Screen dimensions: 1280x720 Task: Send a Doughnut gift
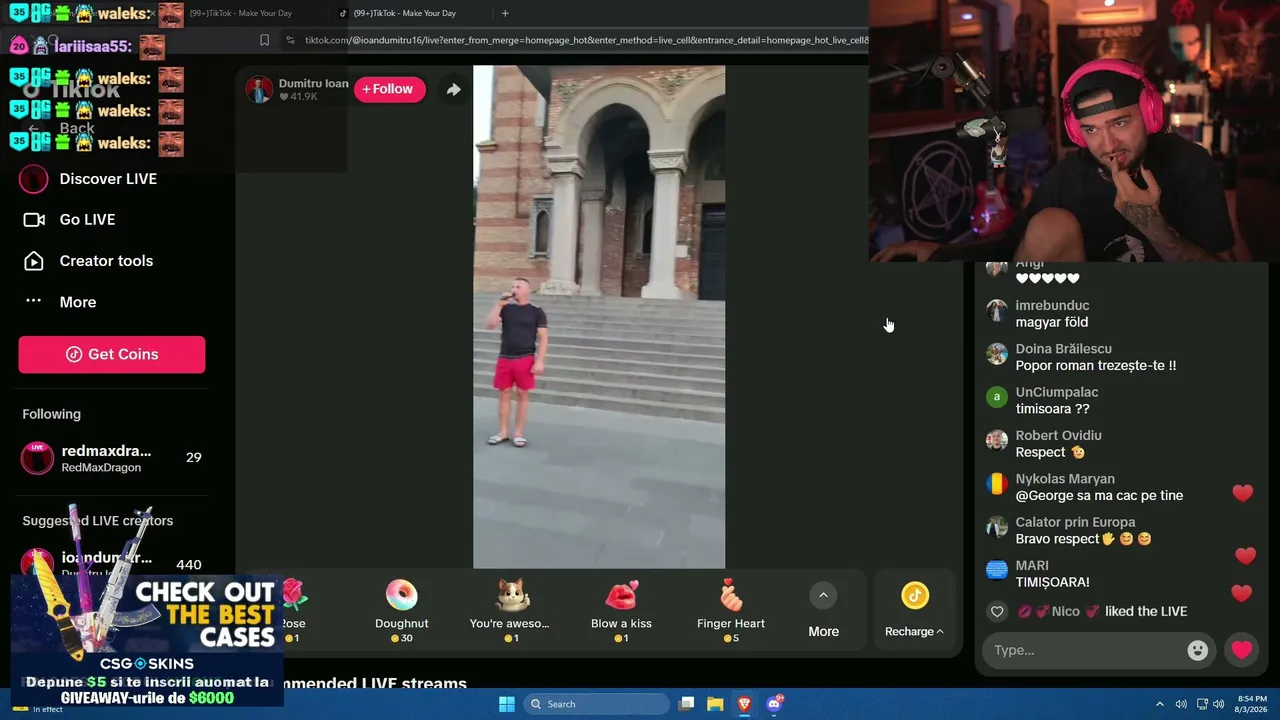[402, 611]
